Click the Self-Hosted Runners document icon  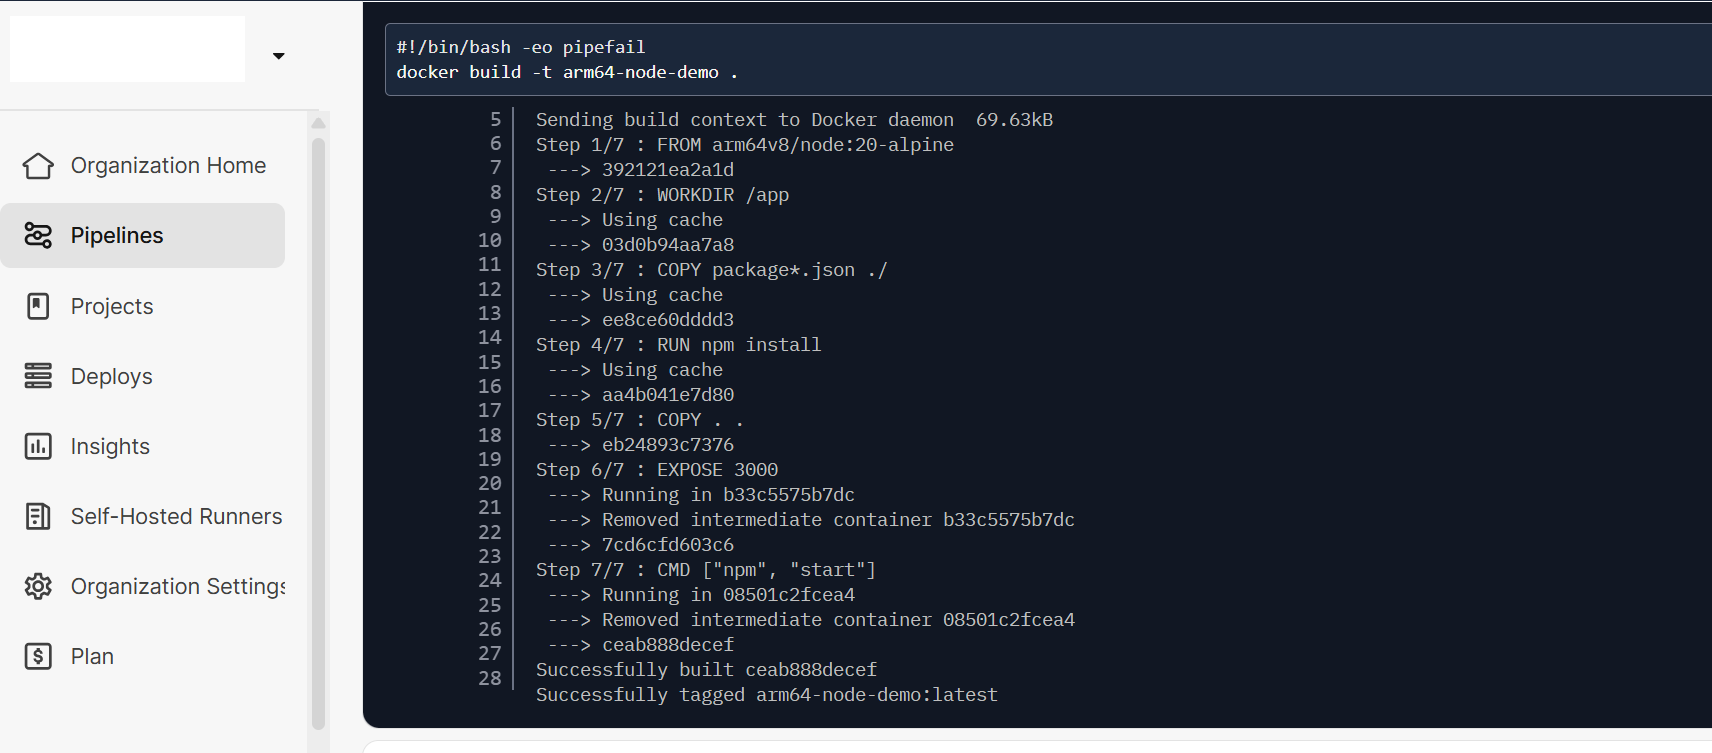tap(37, 516)
